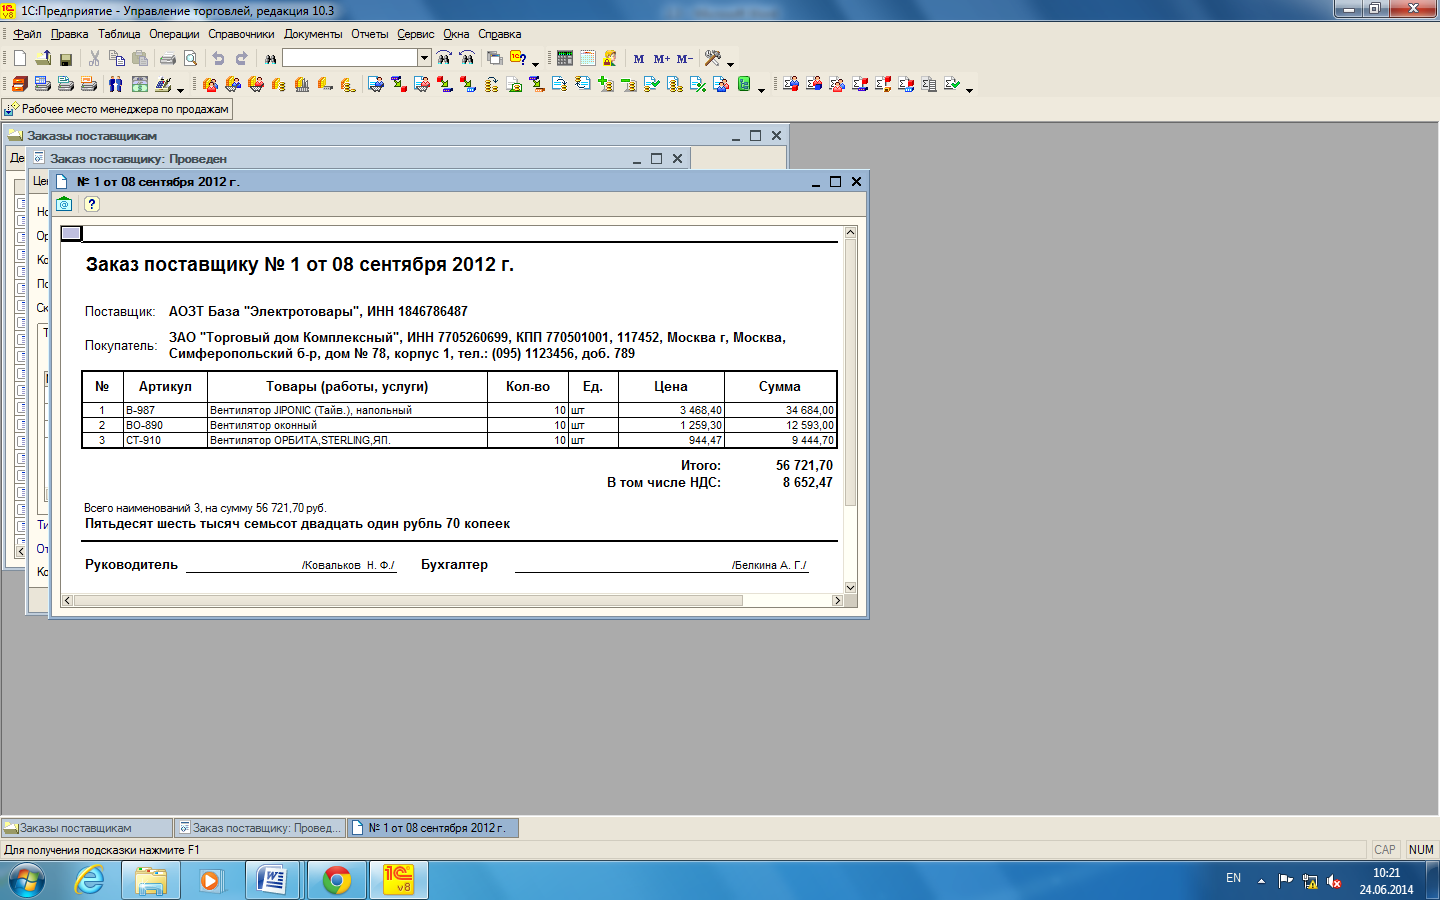Click the Redo arrow icon
Image resolution: width=1440 pixels, height=900 pixels.
[x=241, y=58]
